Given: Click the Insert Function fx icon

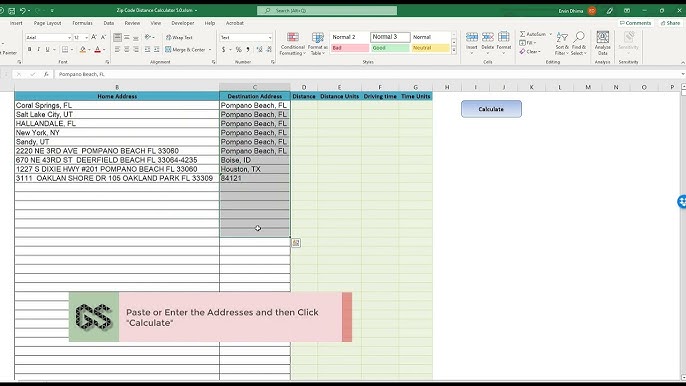Looking at the screenshot, I should point(46,74).
